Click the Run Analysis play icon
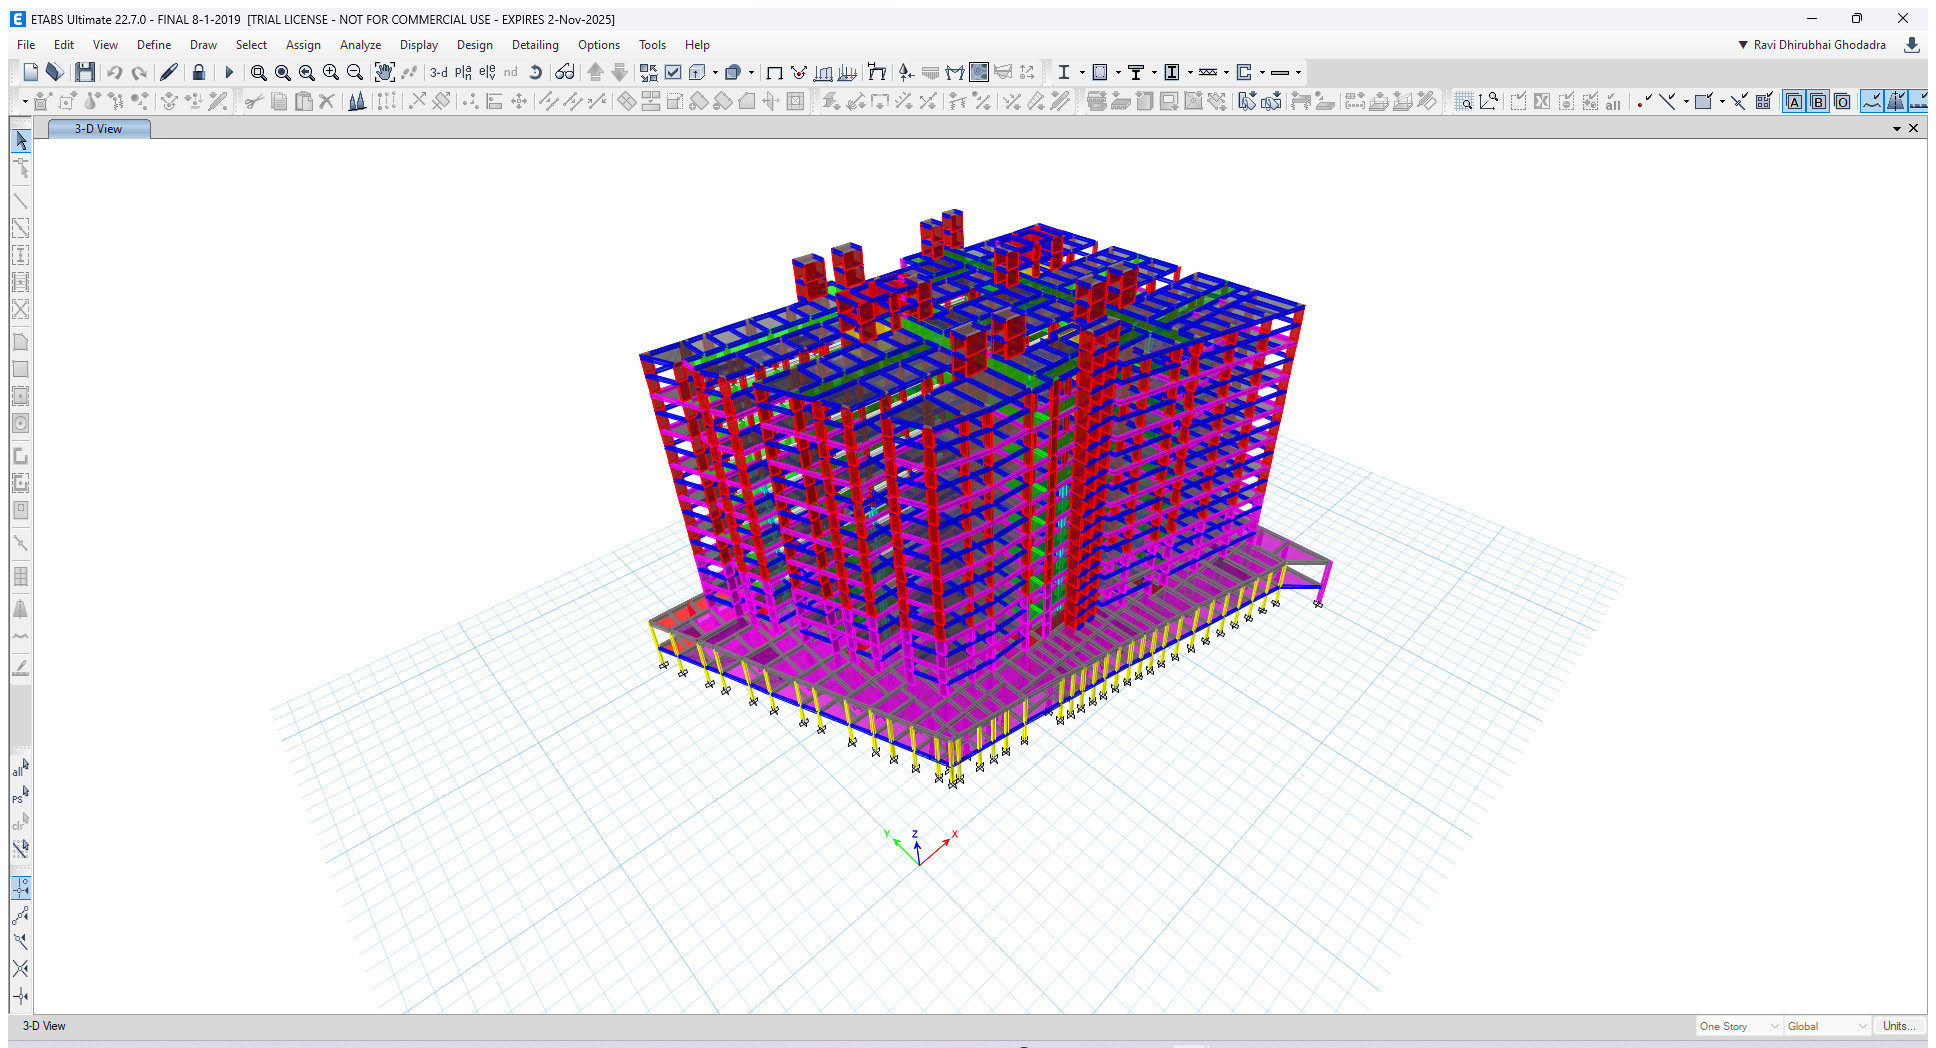The width and height of the screenshot is (1936, 1048). (x=229, y=72)
